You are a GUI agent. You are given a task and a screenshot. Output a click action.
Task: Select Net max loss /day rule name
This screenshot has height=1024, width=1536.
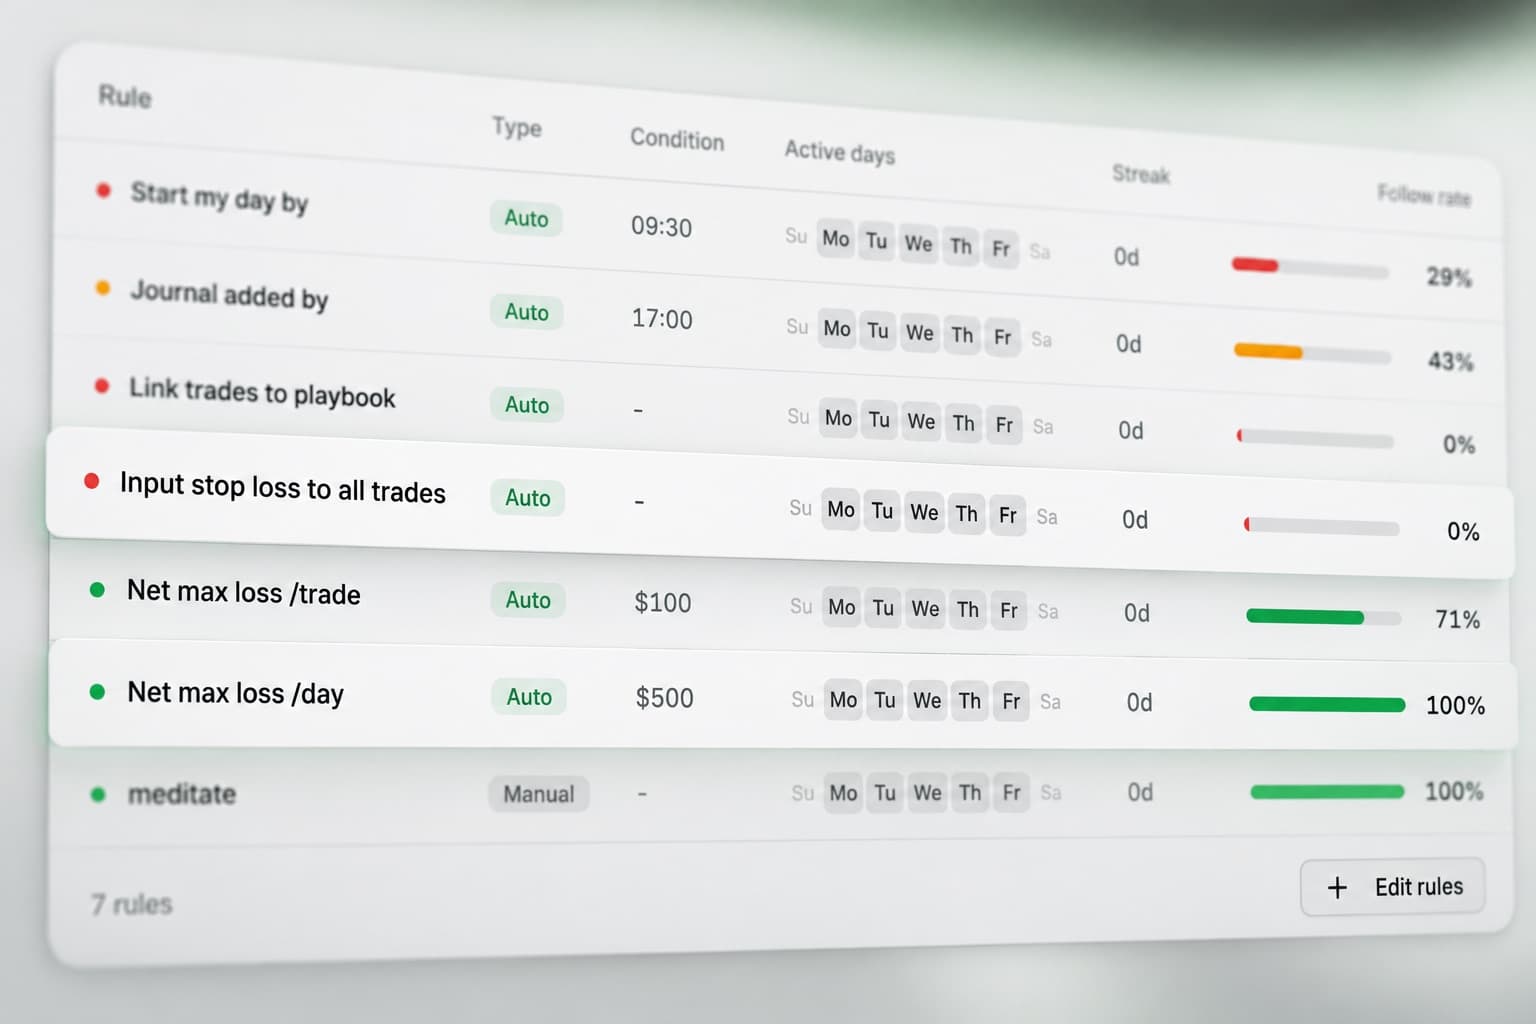(x=235, y=693)
